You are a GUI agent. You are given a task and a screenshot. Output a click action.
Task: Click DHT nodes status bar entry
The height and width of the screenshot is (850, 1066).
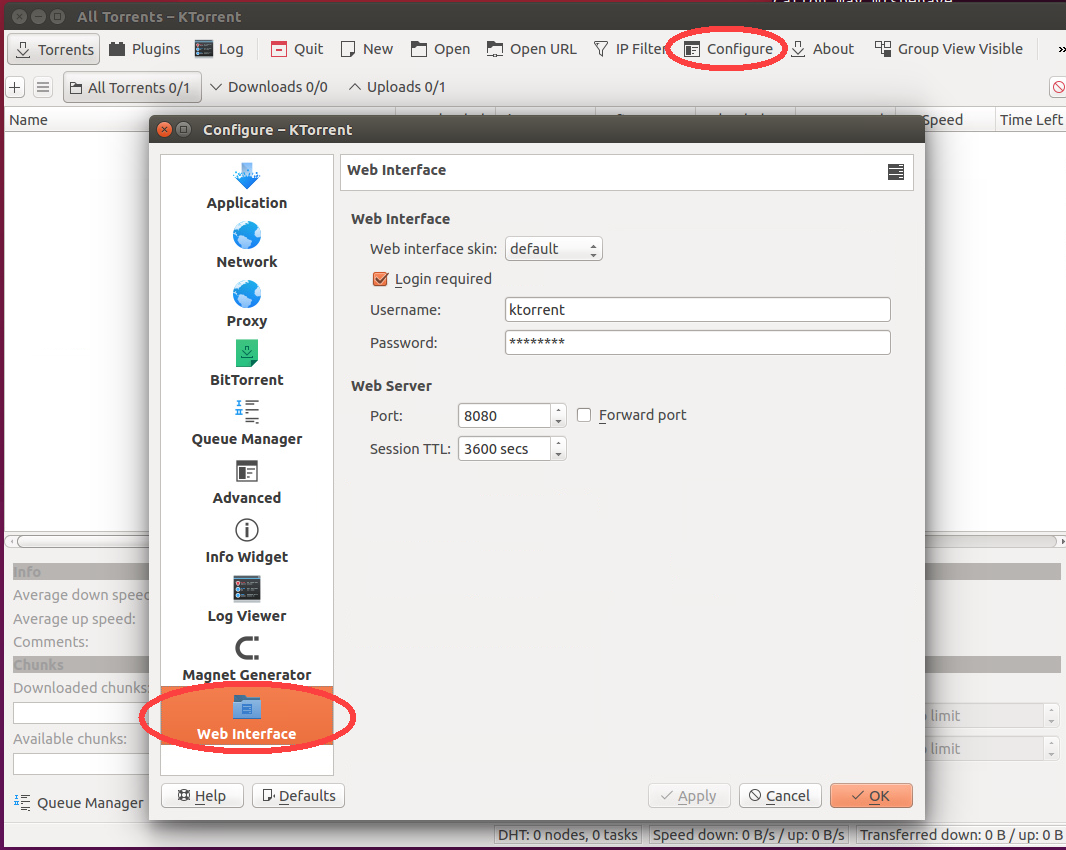pos(568,835)
